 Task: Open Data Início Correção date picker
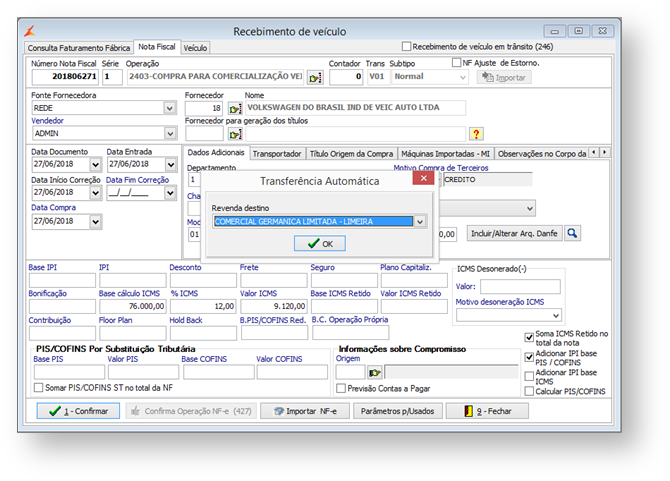coord(95,193)
